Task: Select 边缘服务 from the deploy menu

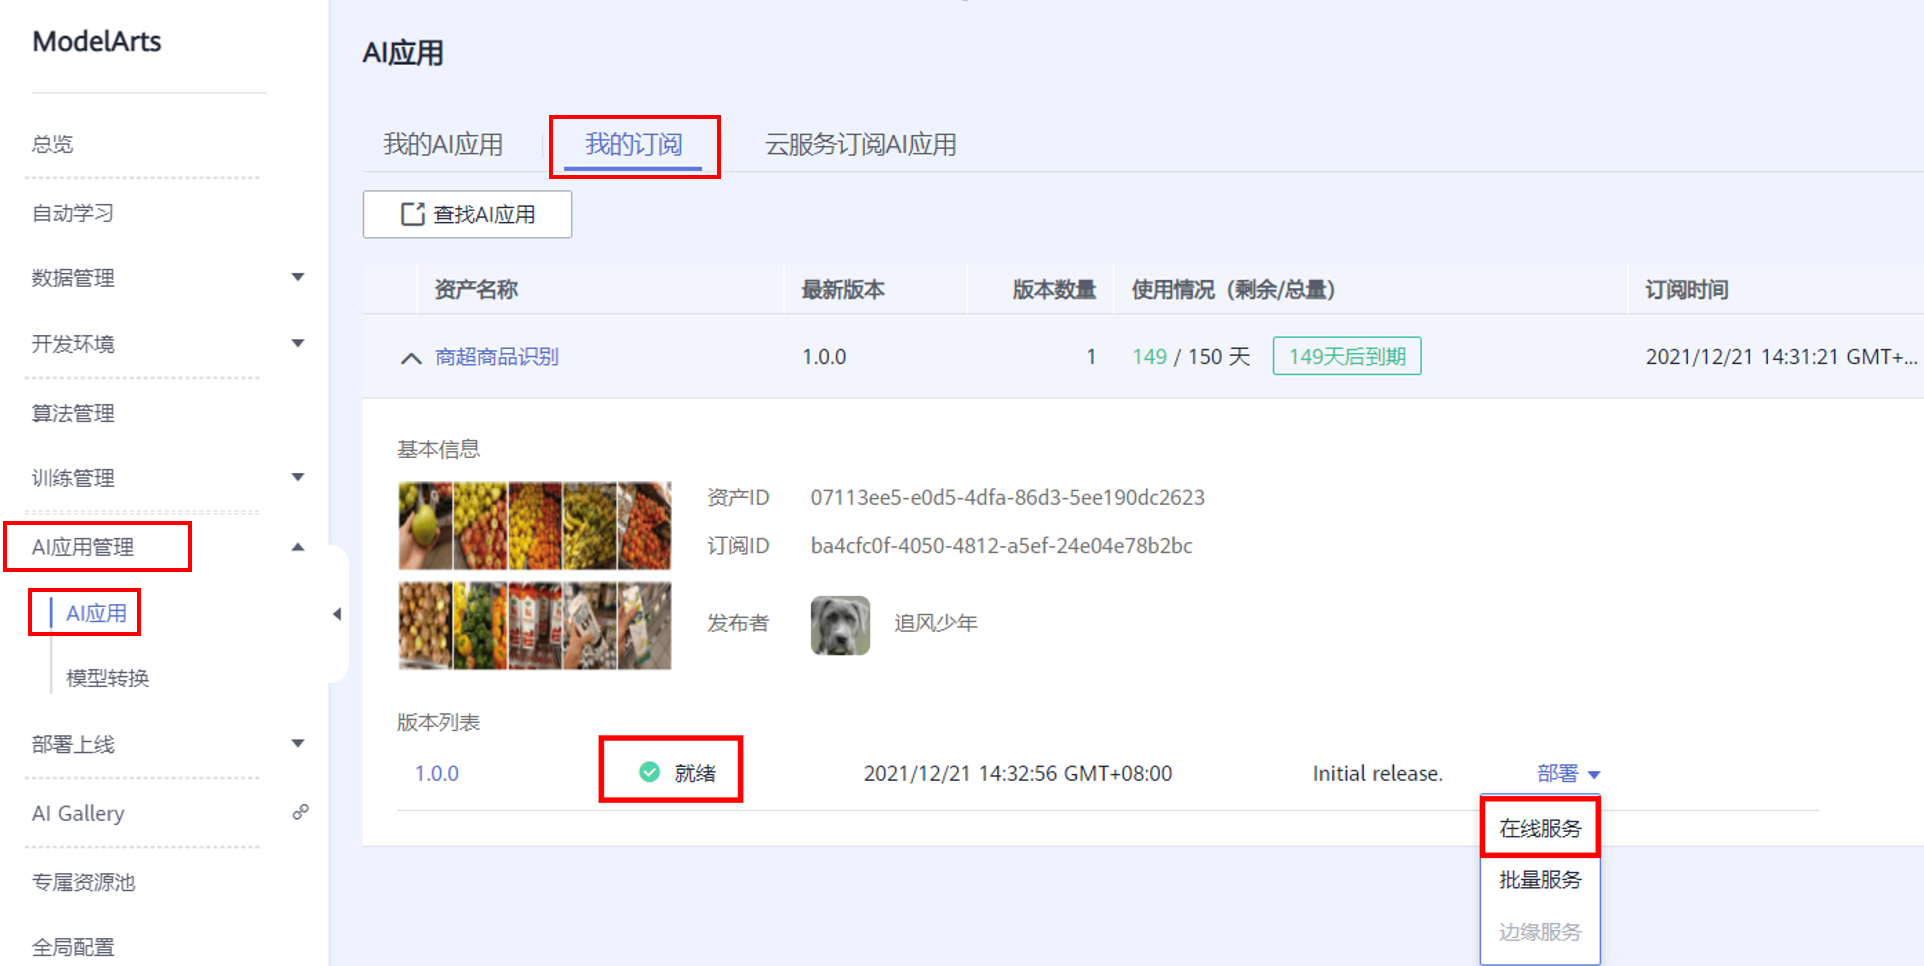Action: [1540, 932]
